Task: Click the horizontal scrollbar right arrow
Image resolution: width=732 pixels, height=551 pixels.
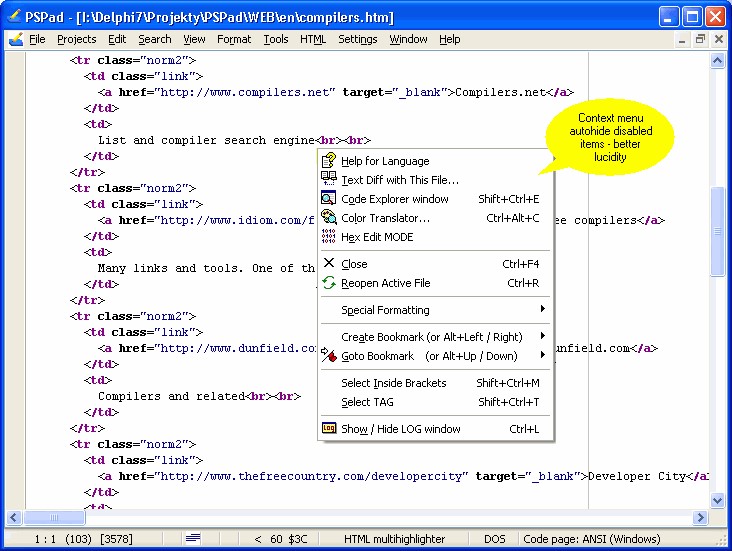Action: tap(701, 517)
